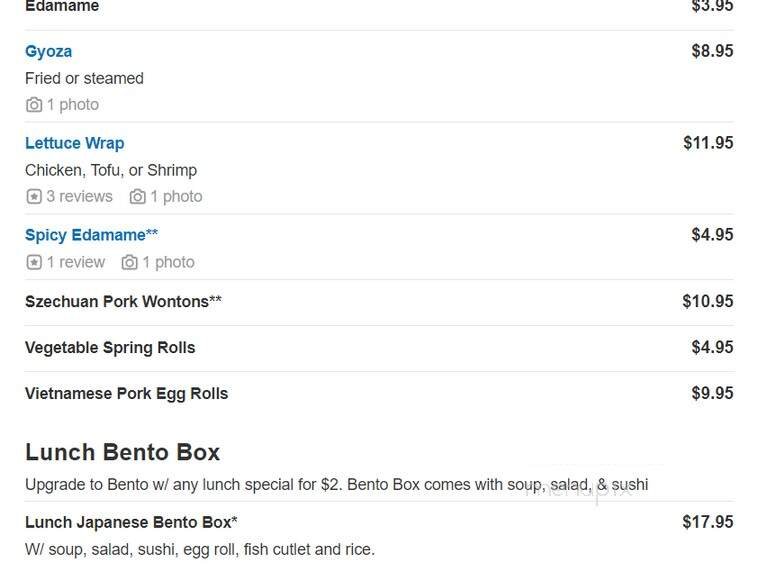Open the Lettuce Wrap item link
This screenshot has width=758, height=572.
[x=74, y=143]
